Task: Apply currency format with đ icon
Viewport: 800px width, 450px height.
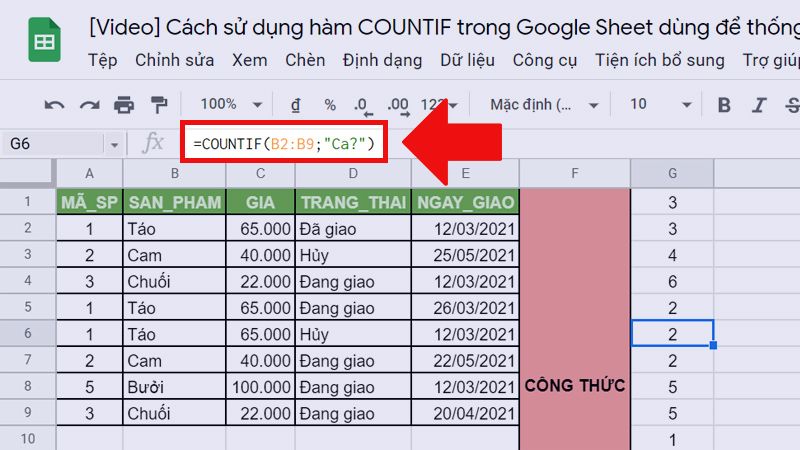Action: click(x=295, y=105)
